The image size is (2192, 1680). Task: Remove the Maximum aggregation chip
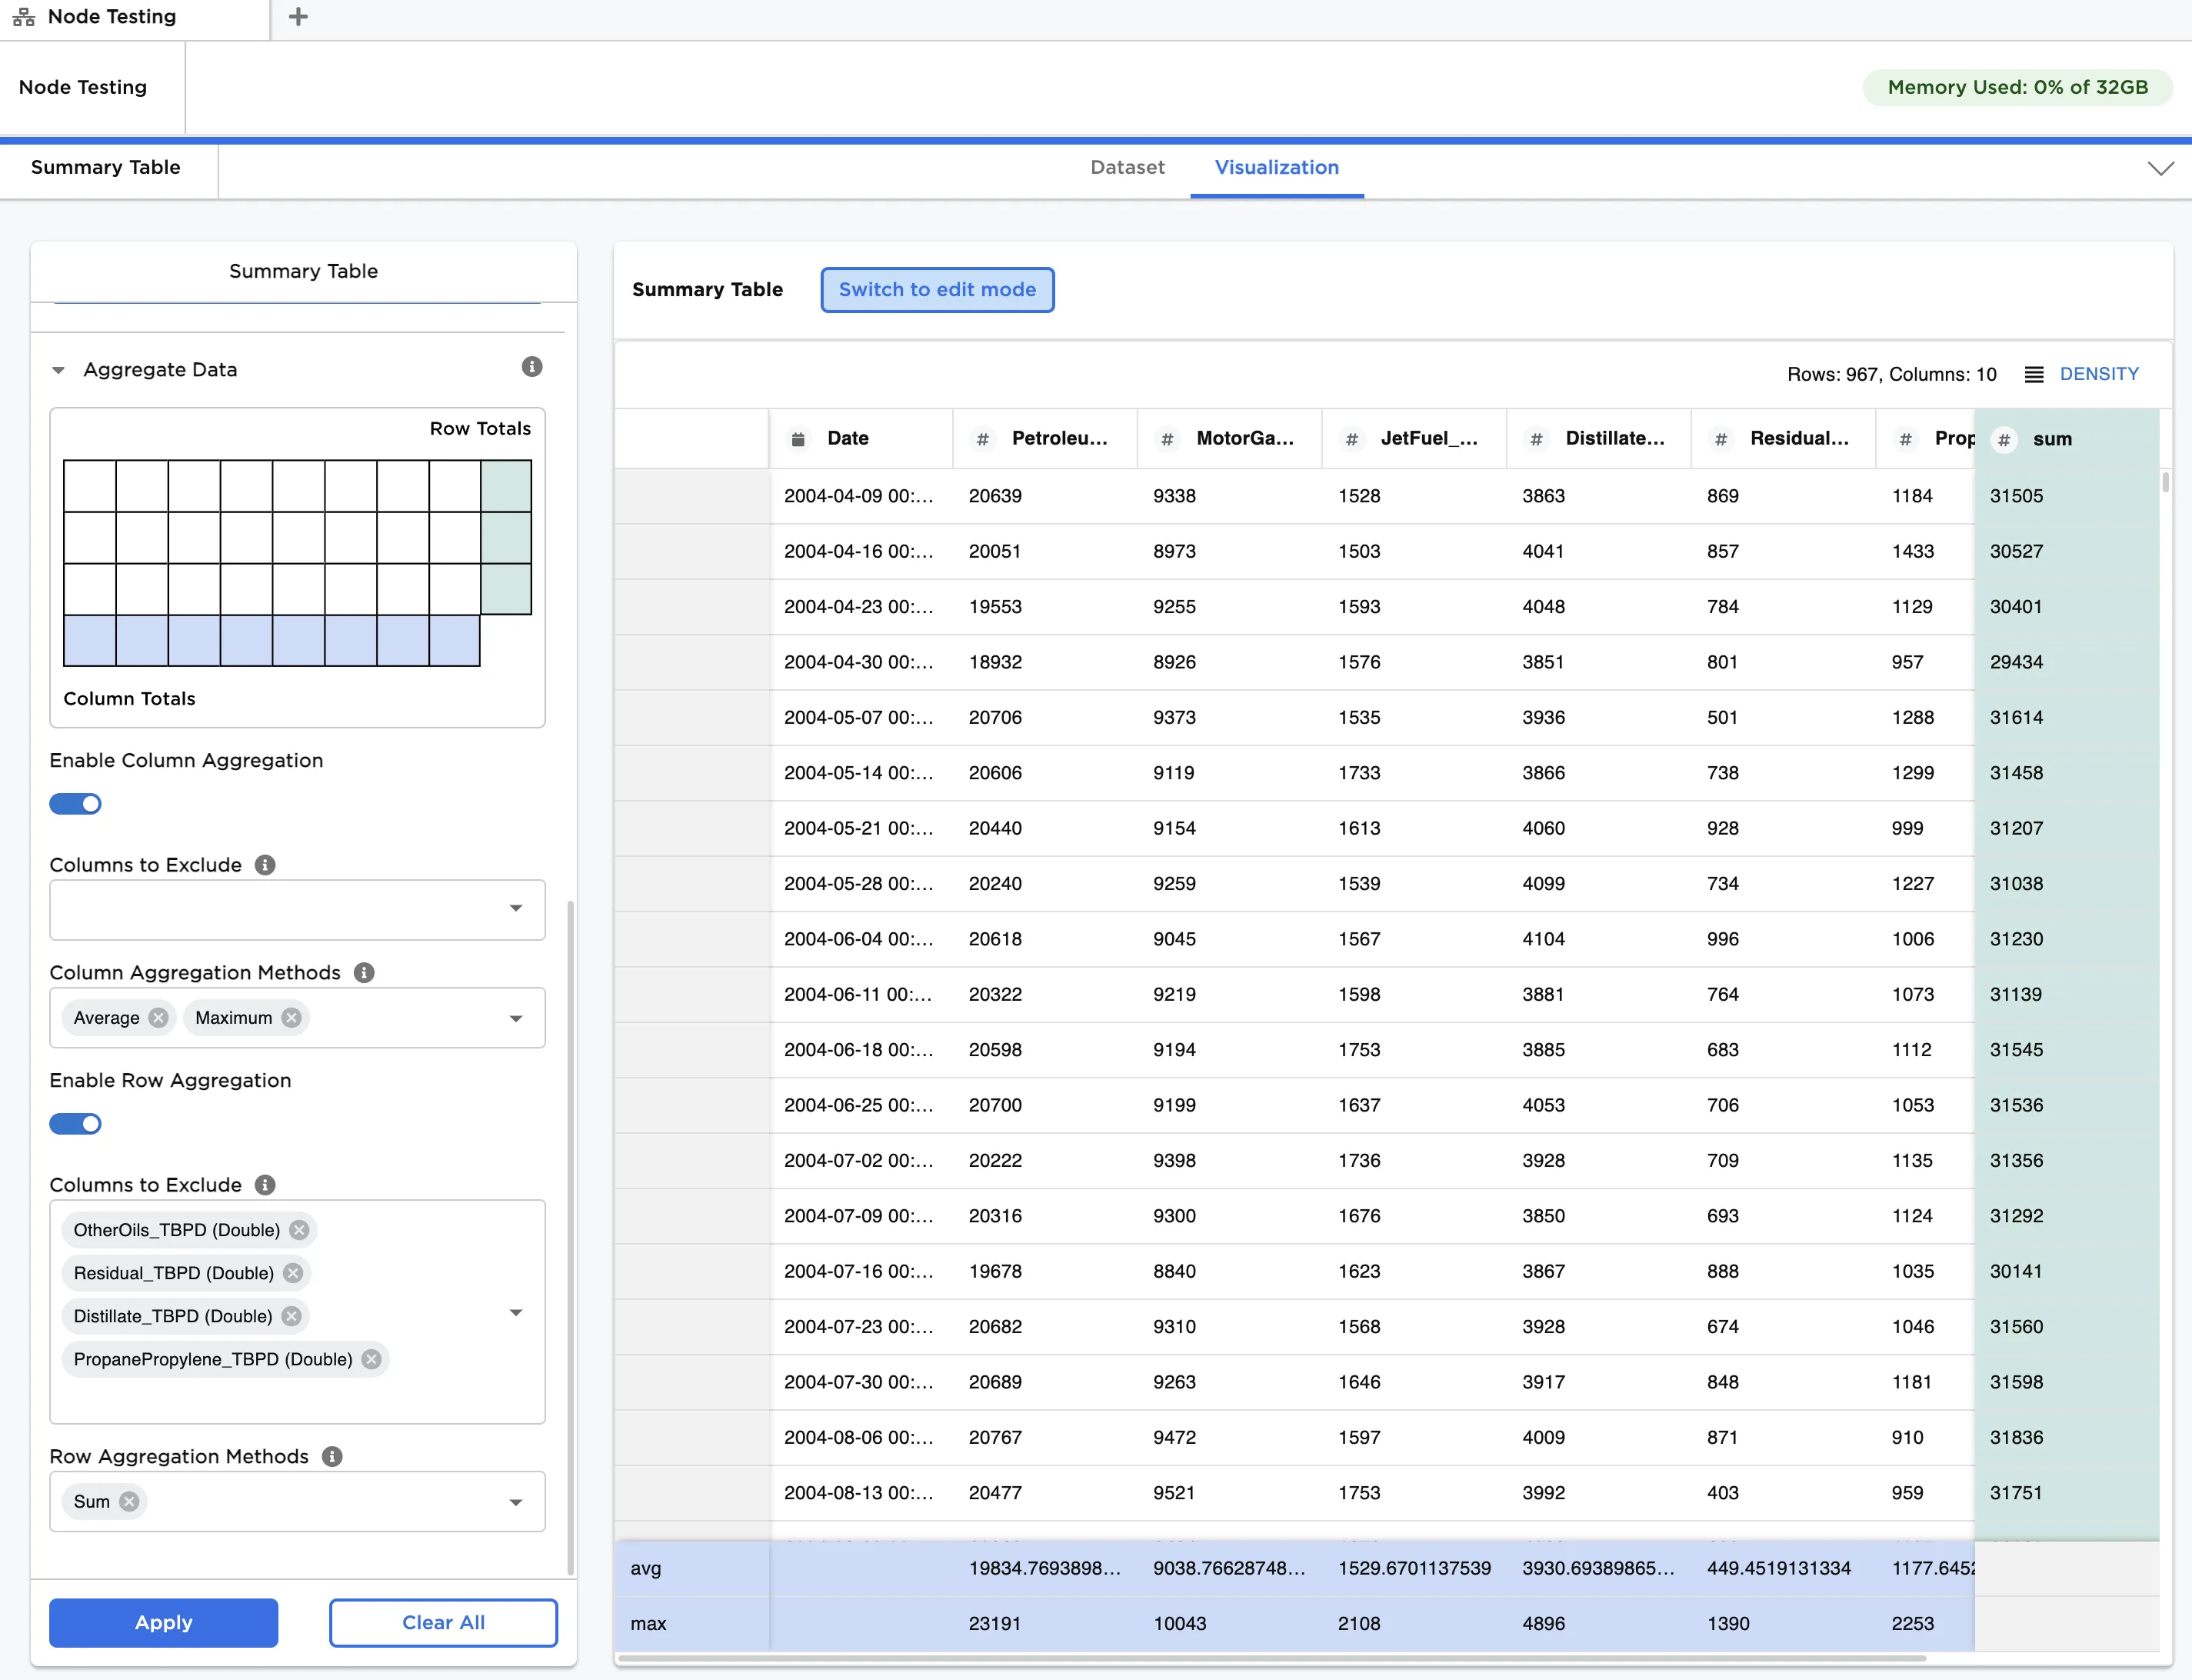[291, 1018]
